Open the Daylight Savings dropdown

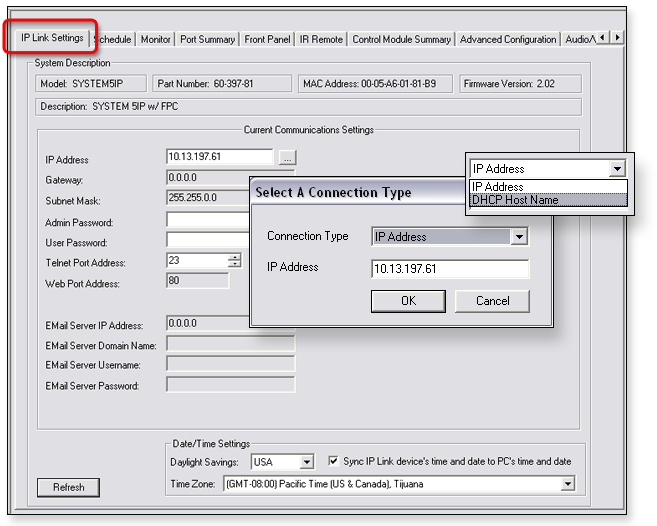[x=306, y=462]
